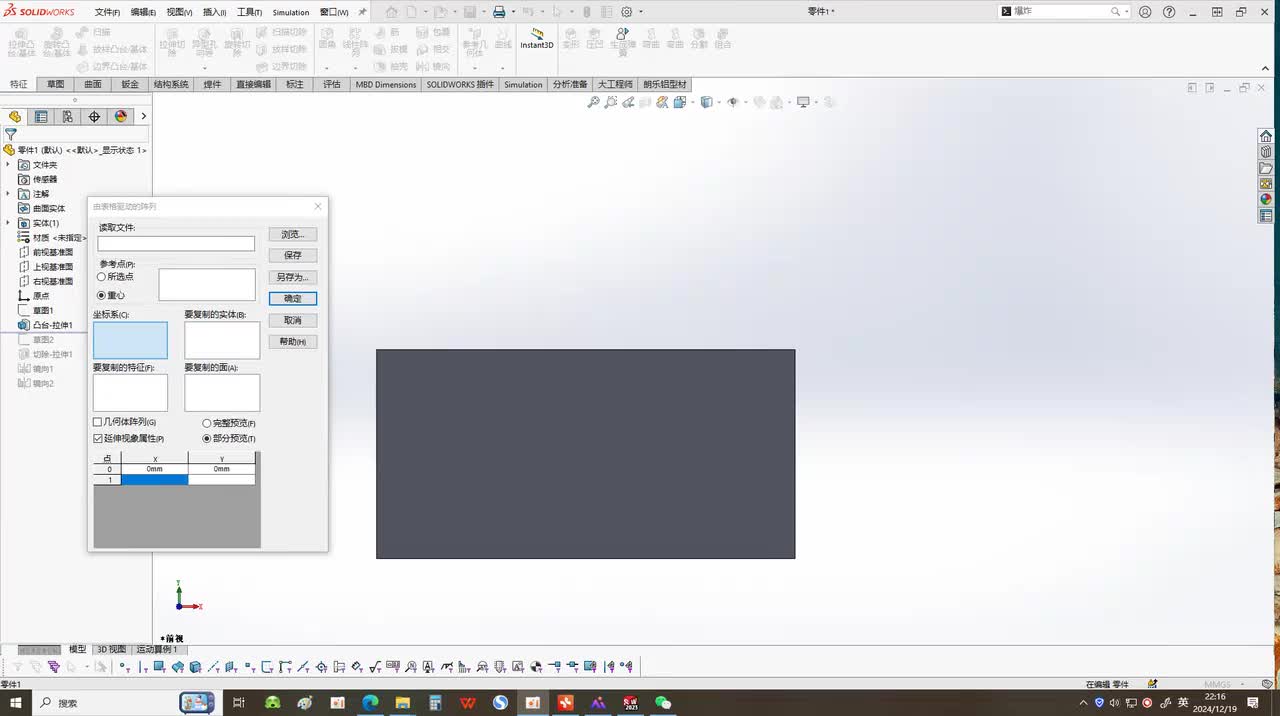Click the 保存 button in the dialog
The width and height of the screenshot is (1280, 716).
point(292,255)
